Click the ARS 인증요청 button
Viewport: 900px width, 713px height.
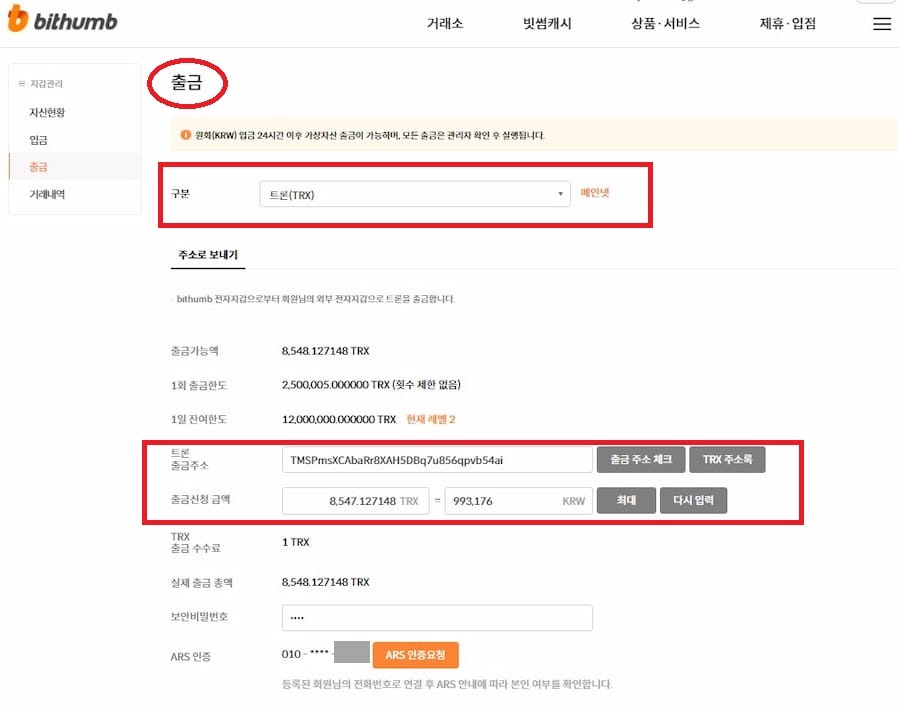pos(416,655)
